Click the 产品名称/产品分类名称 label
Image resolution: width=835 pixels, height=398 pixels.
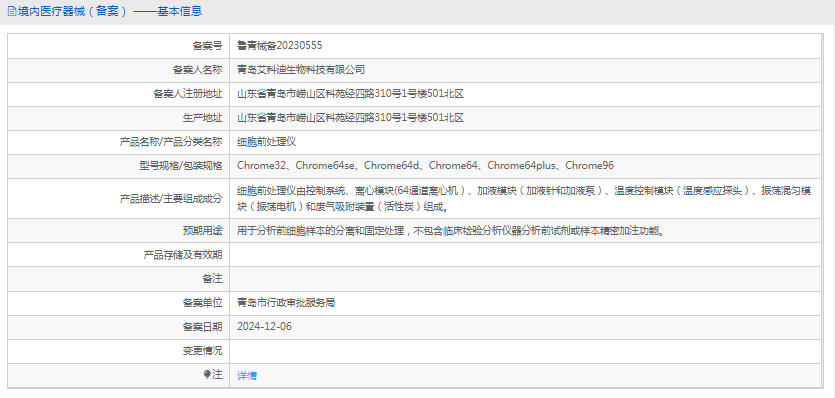tap(171, 142)
